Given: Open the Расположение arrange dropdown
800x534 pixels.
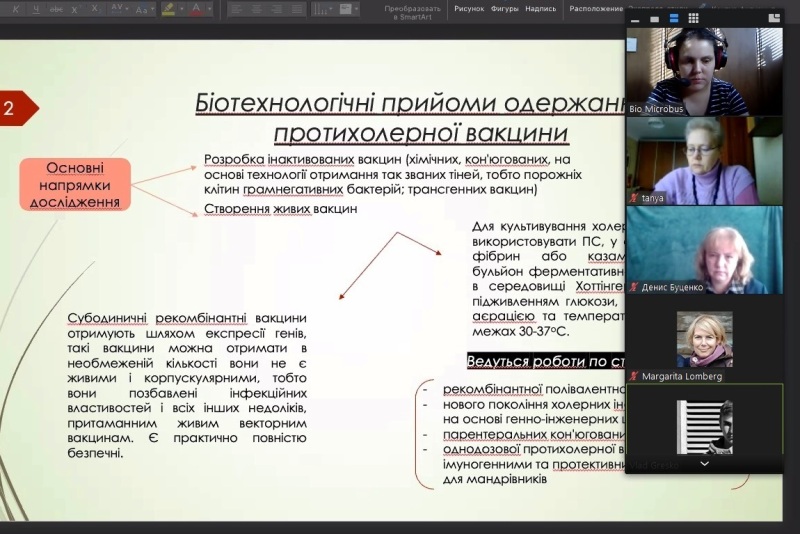Looking at the screenshot, I should pos(596,8).
